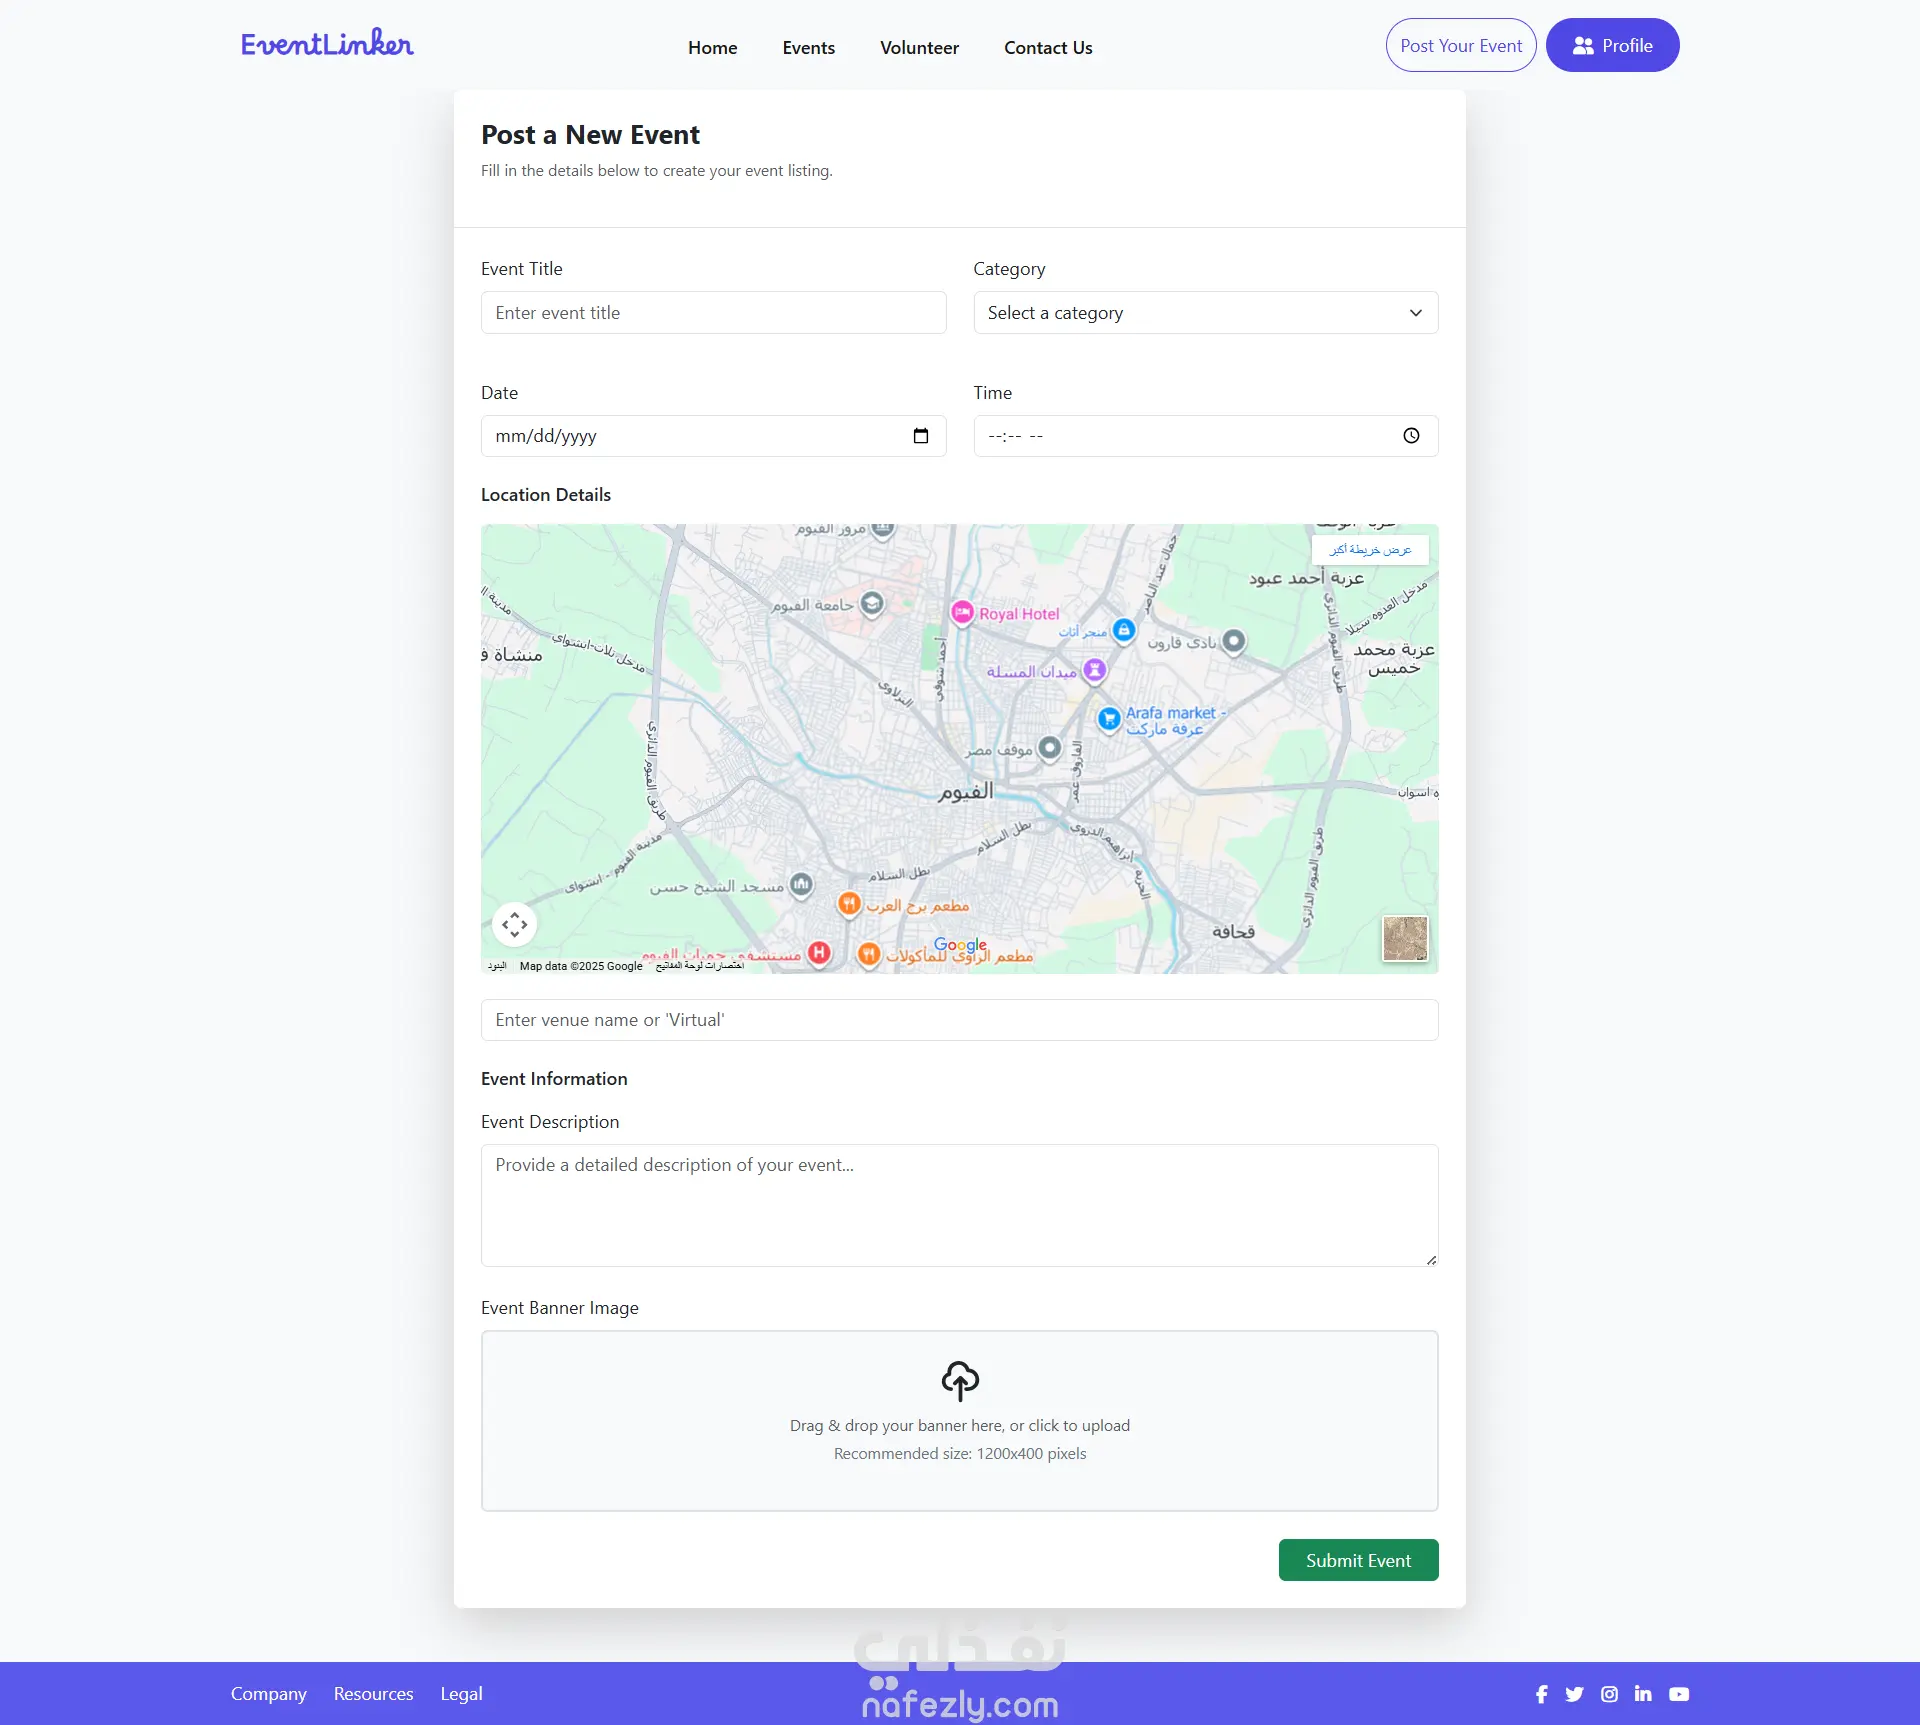Focus the venue name input field
Image resolution: width=1920 pixels, height=1725 pixels.
pos(959,1020)
